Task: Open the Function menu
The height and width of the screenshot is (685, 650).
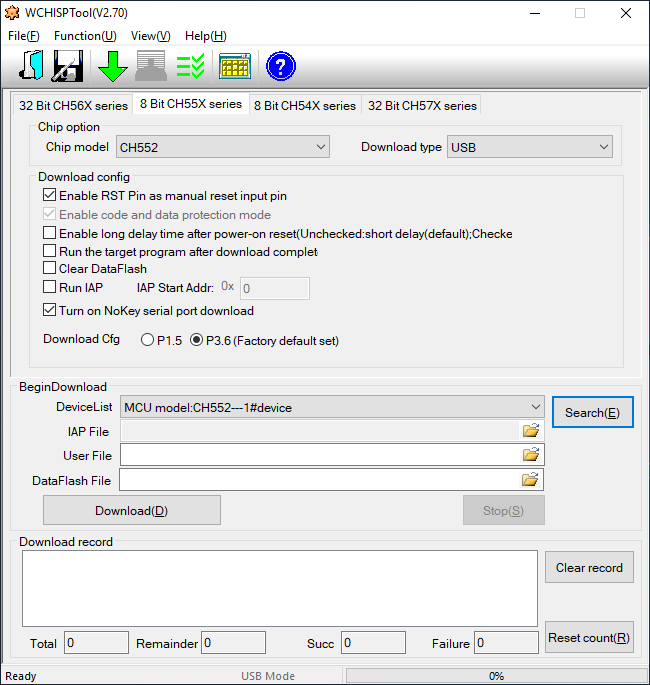Action: [85, 36]
